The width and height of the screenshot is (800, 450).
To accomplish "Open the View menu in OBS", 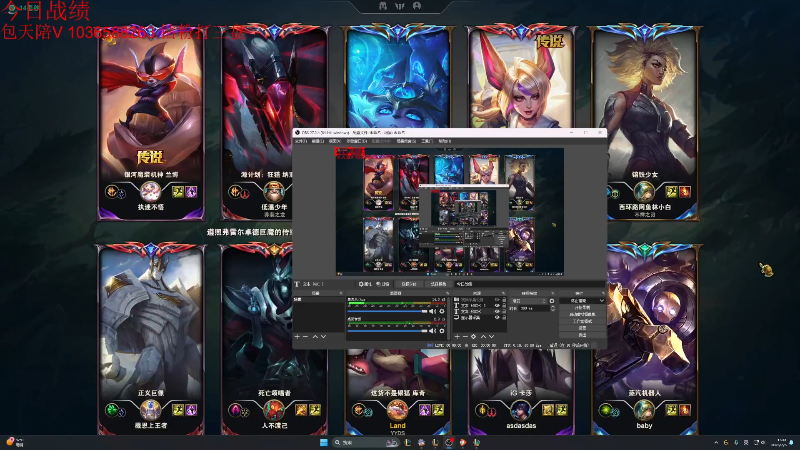I will point(334,141).
